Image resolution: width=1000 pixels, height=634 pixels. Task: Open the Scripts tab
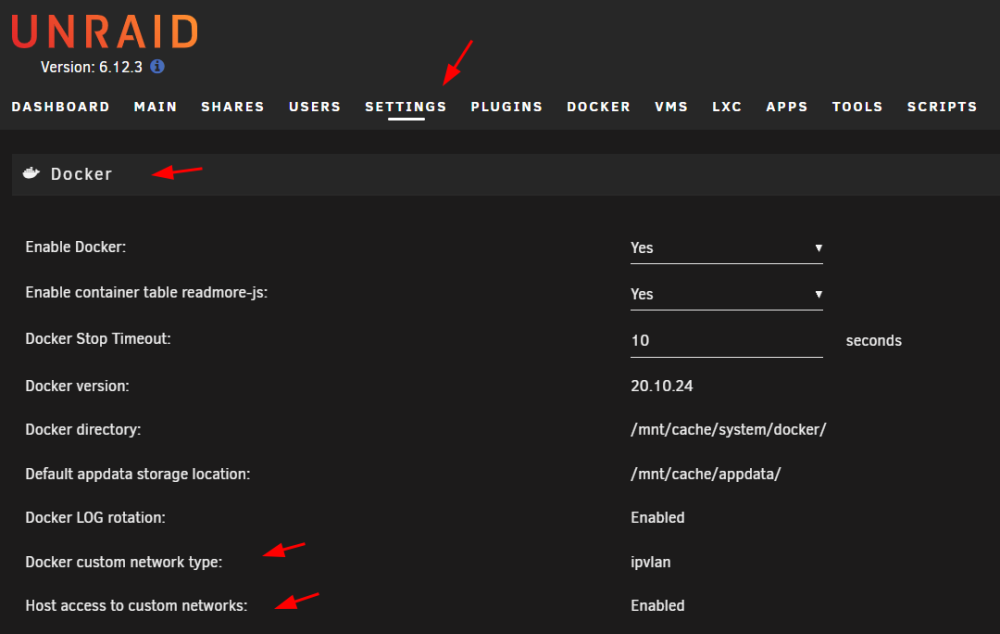[943, 107]
